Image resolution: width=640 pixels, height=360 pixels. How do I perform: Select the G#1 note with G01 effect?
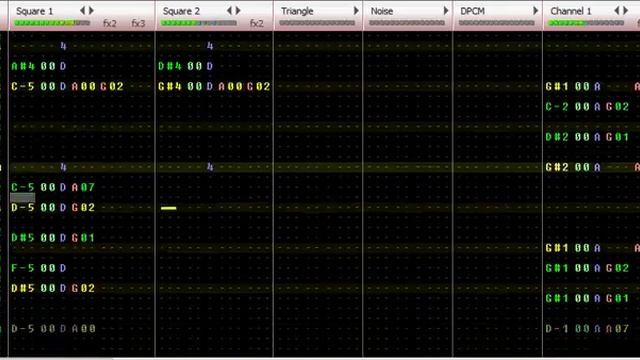[557, 298]
